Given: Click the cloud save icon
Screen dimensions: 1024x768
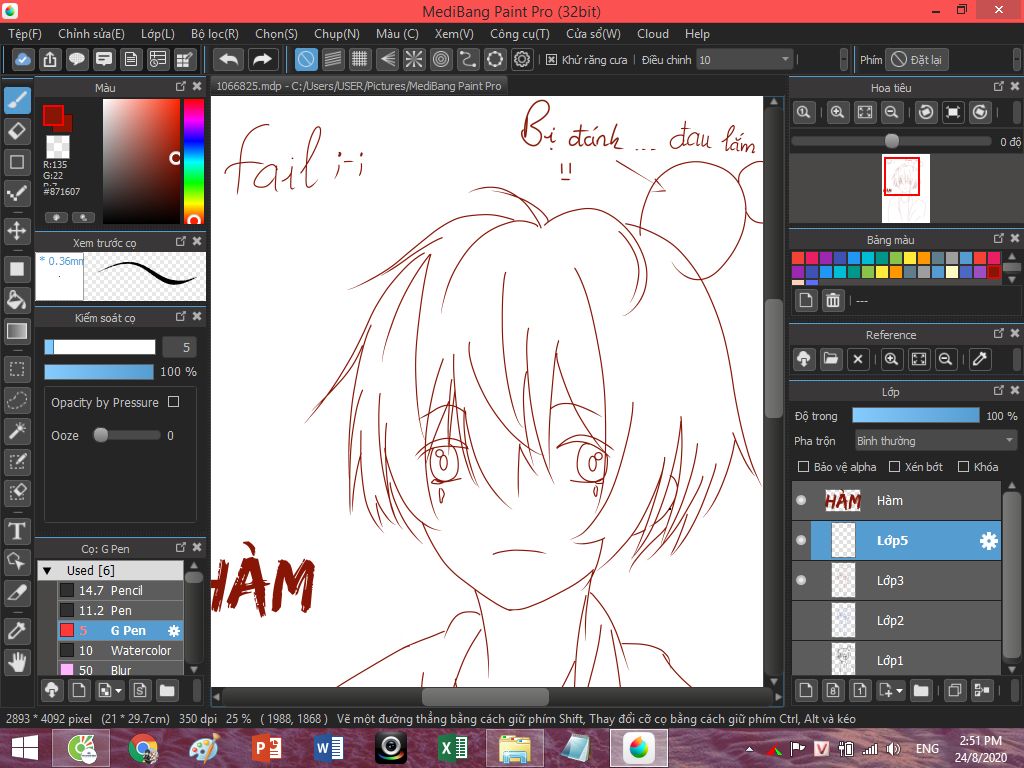Looking at the screenshot, I should [22, 59].
